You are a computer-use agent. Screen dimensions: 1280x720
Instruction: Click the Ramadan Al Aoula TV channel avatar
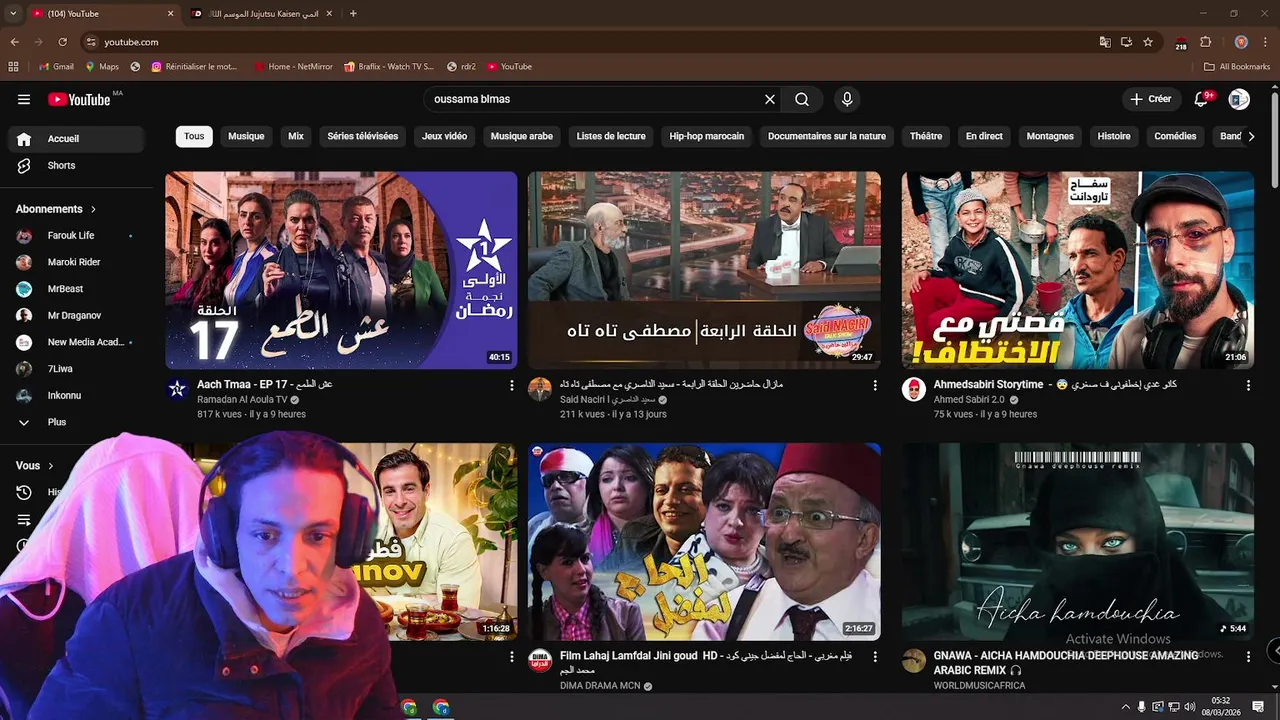pos(177,389)
